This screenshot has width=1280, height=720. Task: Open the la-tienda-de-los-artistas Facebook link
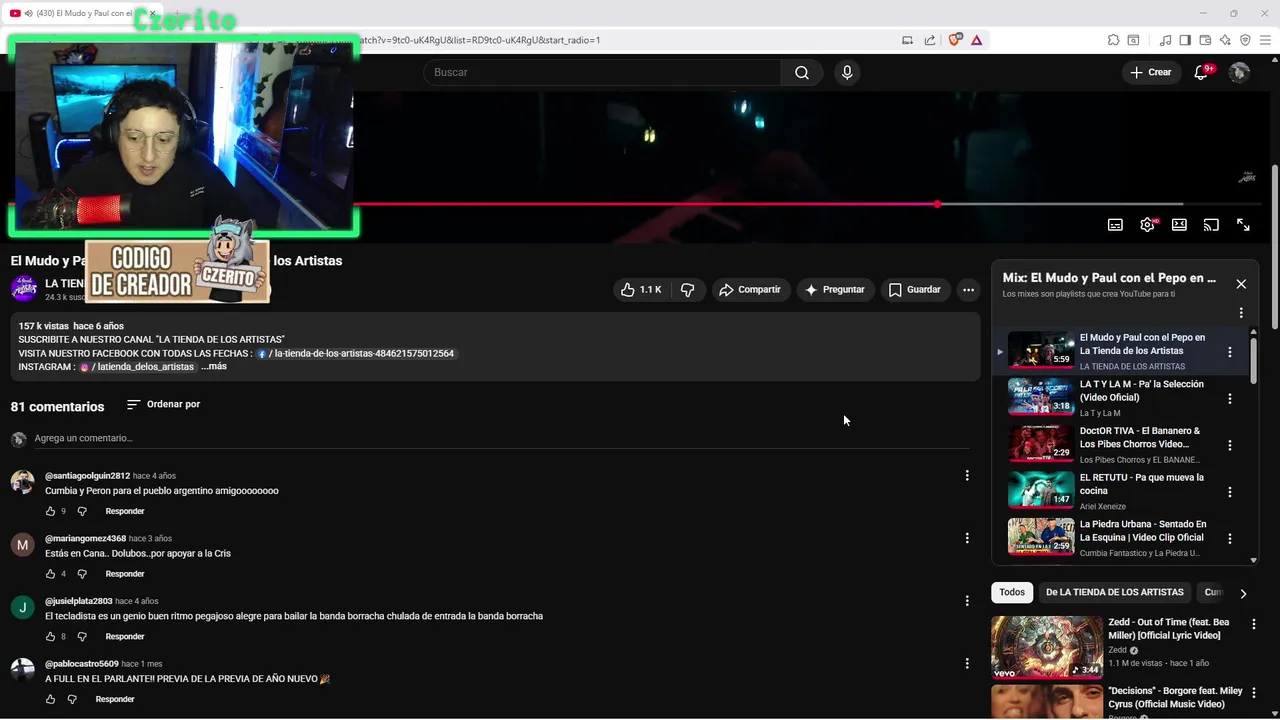(356, 354)
